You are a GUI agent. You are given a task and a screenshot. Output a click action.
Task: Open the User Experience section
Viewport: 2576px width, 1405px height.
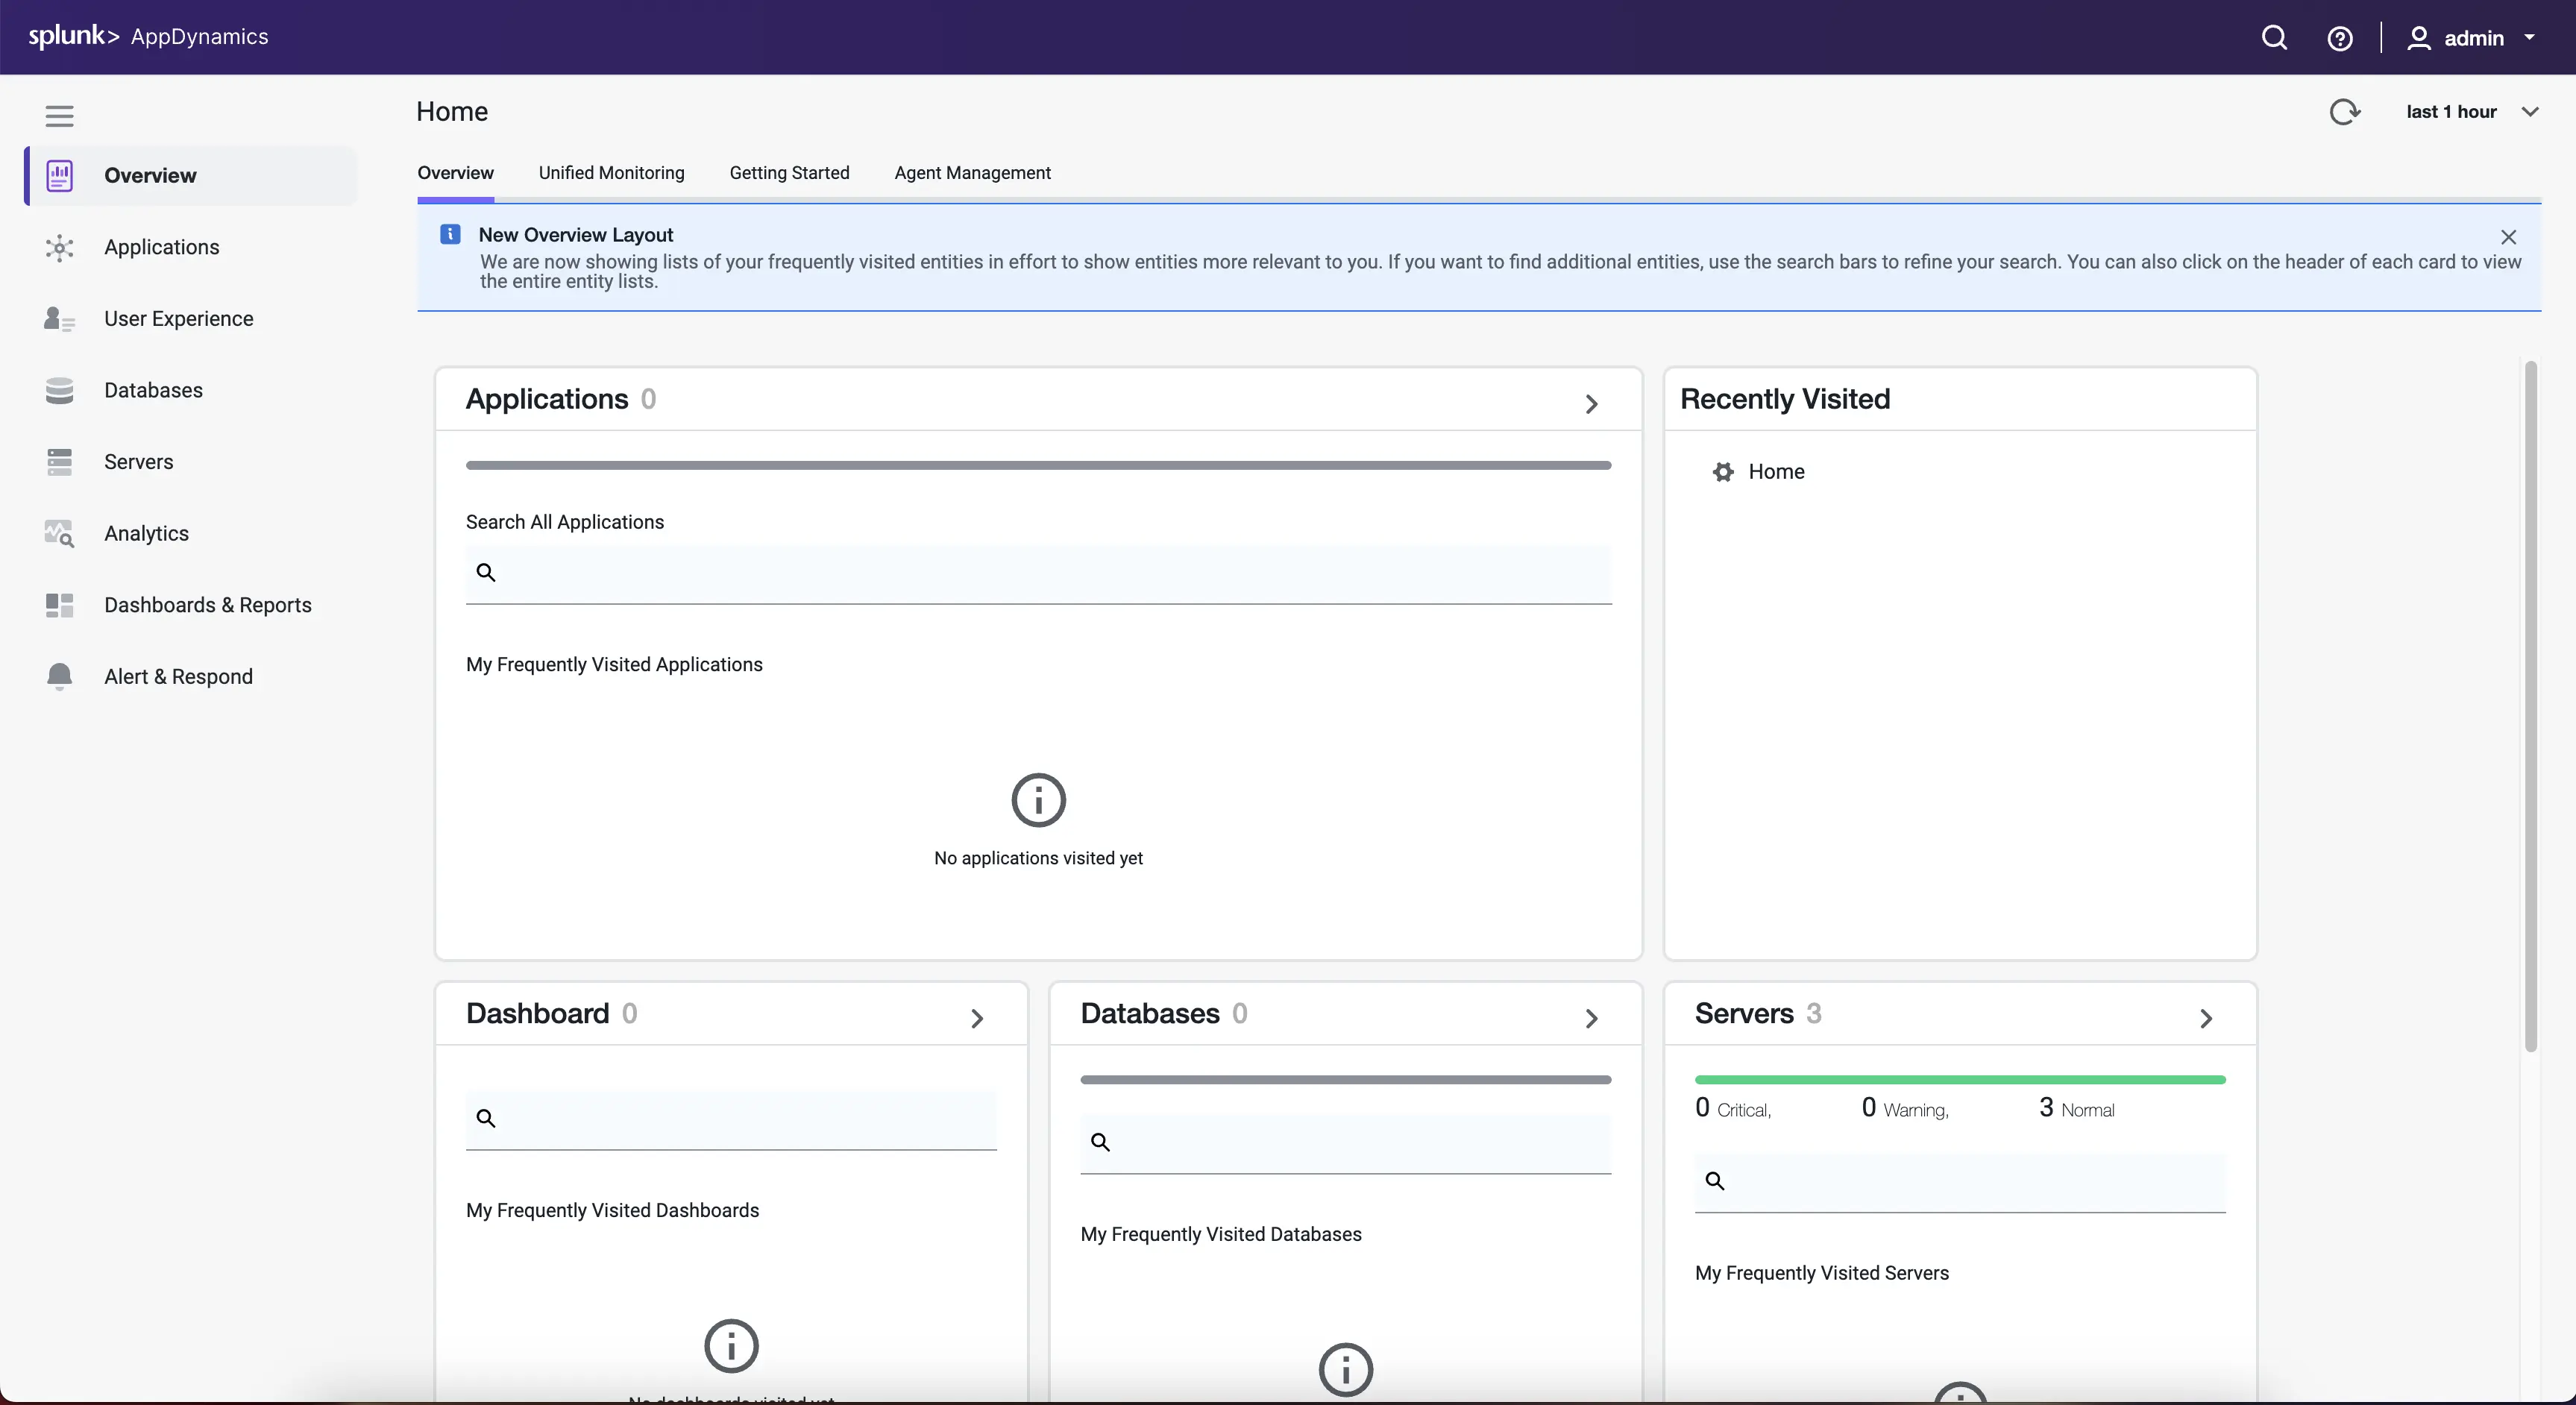point(60,319)
